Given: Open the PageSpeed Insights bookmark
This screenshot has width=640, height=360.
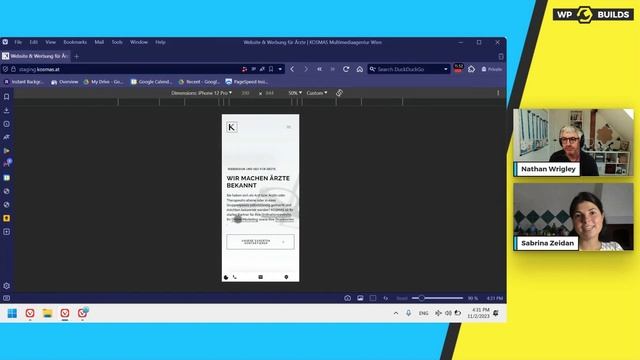Looking at the screenshot, I should click(x=247, y=82).
